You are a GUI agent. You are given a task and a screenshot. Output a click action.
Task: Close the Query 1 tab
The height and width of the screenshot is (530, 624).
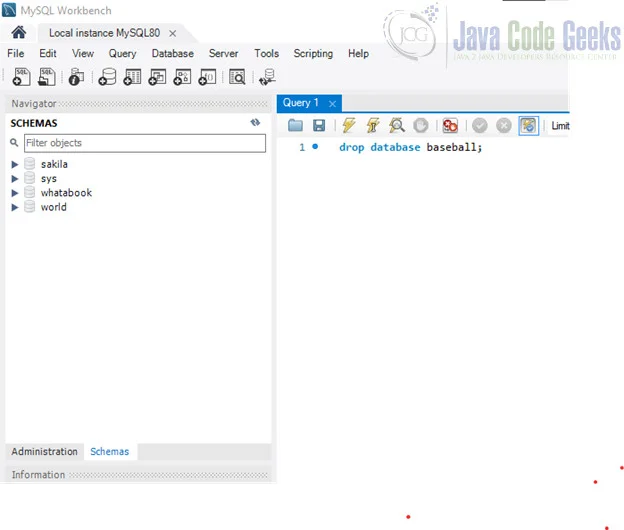click(332, 104)
